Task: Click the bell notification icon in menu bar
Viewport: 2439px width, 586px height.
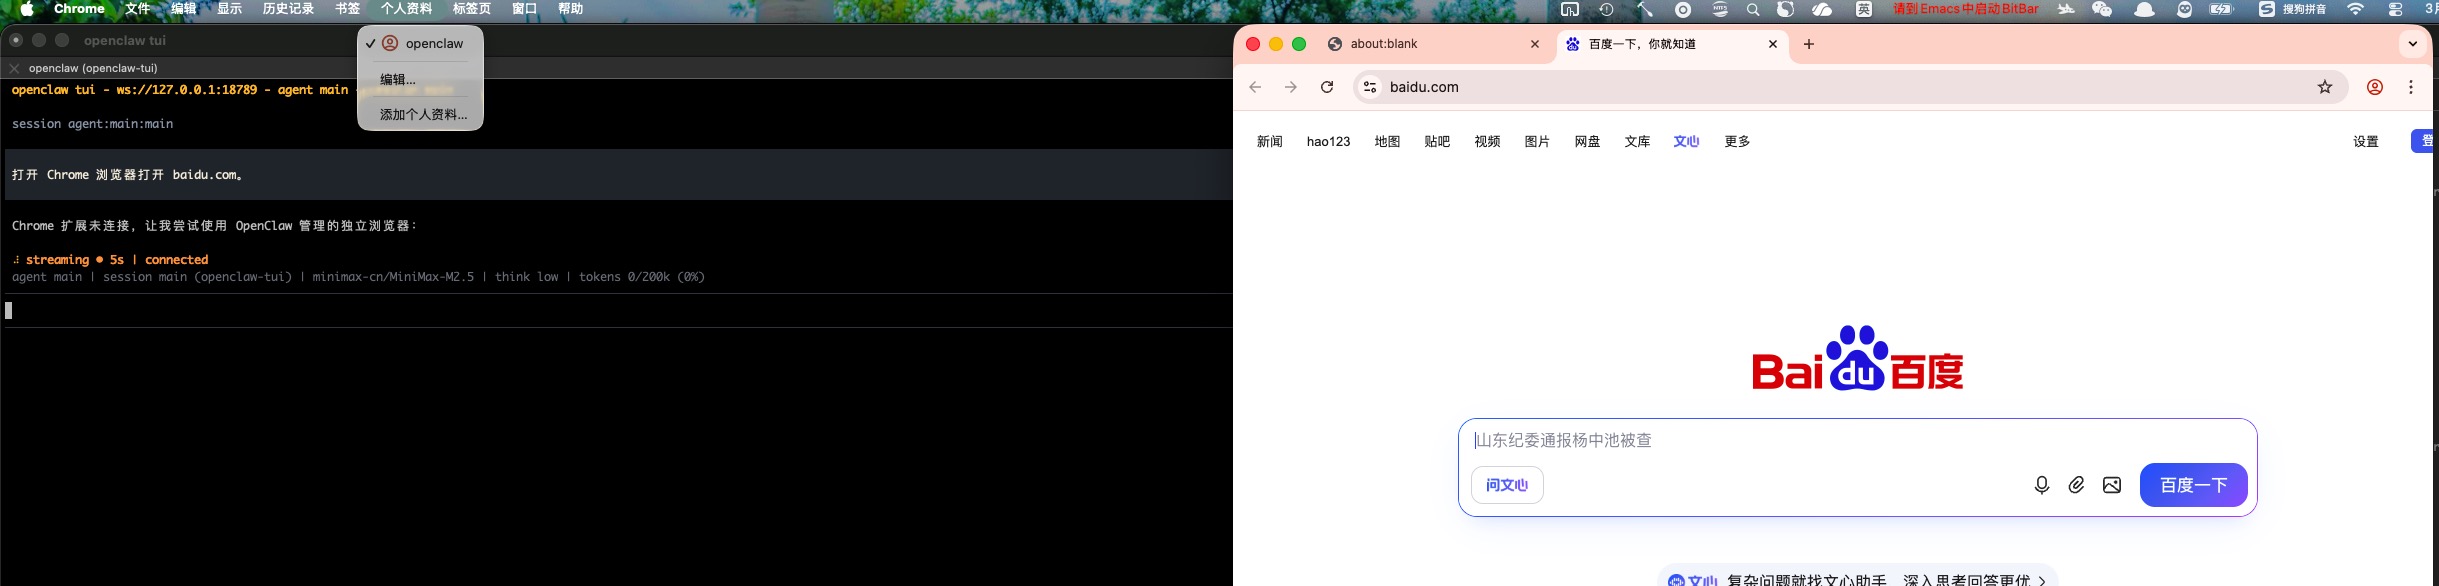Action: (2144, 9)
